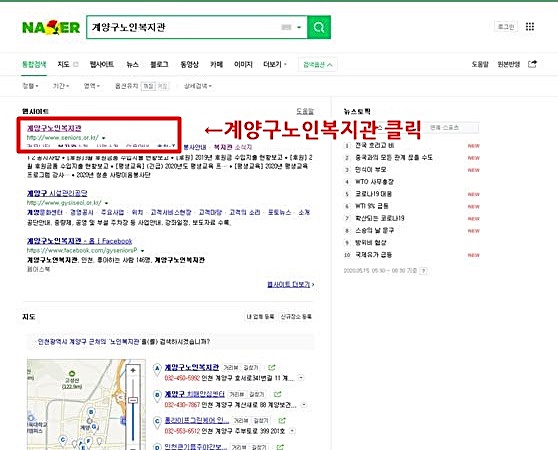
Task: Click the question mark icon beside the news timestamp
Action: [423, 271]
